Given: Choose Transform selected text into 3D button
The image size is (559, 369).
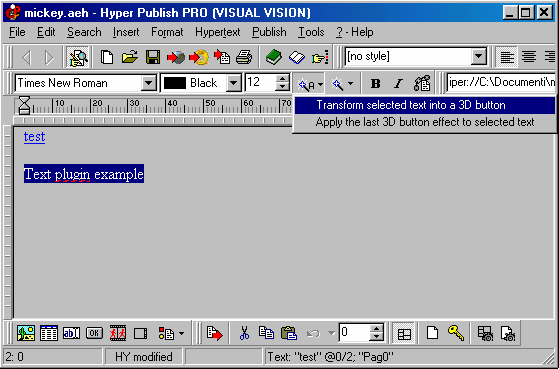Looking at the screenshot, I should [425, 105].
